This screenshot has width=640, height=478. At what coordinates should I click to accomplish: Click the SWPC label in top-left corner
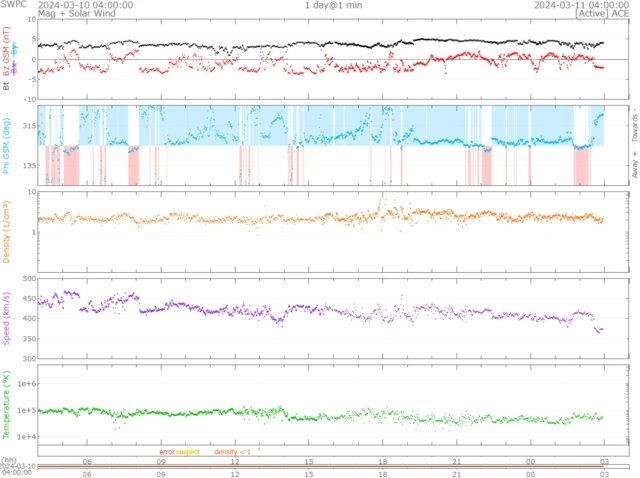(x=16, y=5)
